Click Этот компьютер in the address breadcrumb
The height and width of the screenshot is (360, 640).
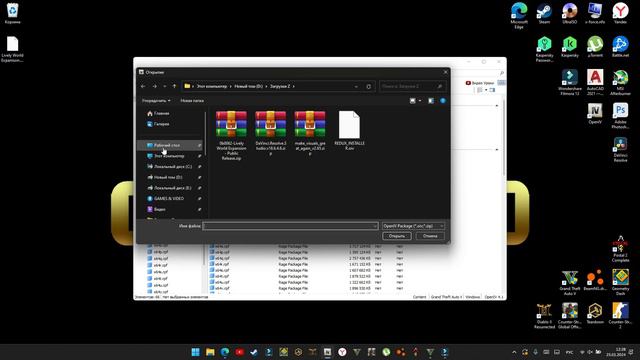tap(211, 87)
